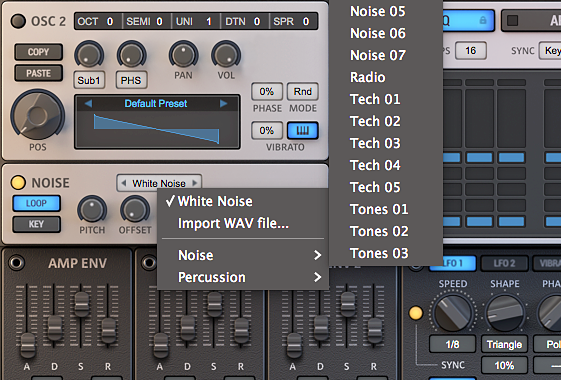Expand the Noise submenu

[x=243, y=255]
